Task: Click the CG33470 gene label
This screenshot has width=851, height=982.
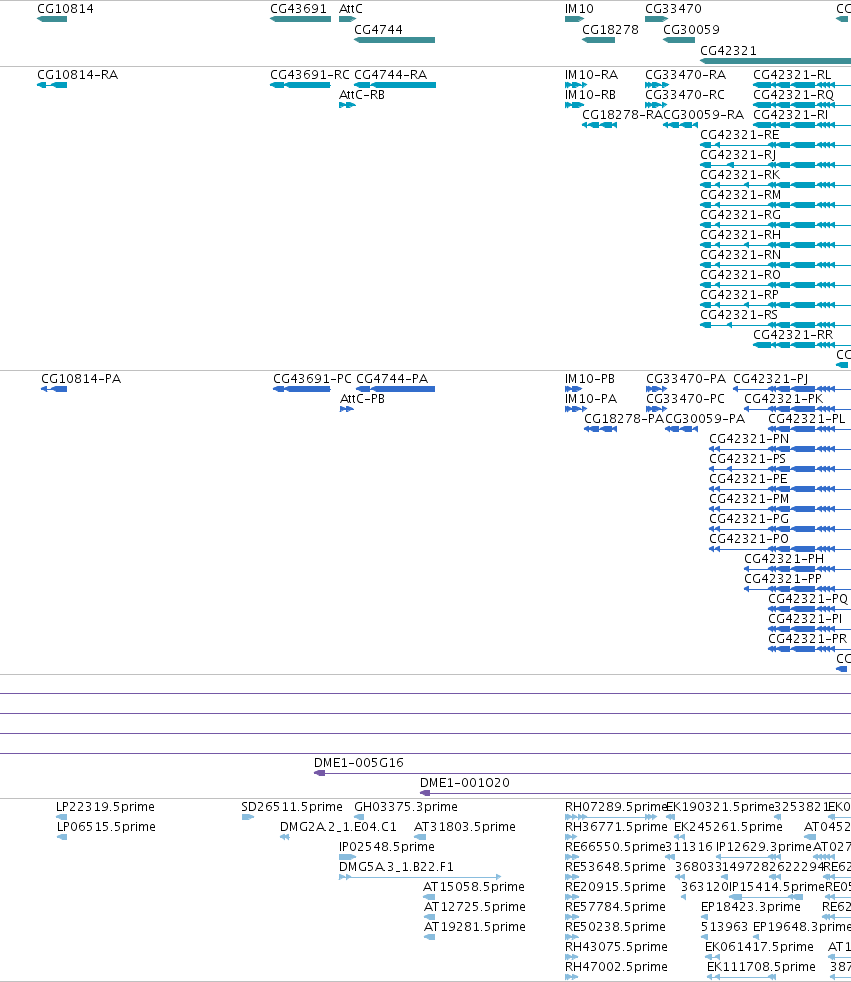Action: [x=673, y=9]
